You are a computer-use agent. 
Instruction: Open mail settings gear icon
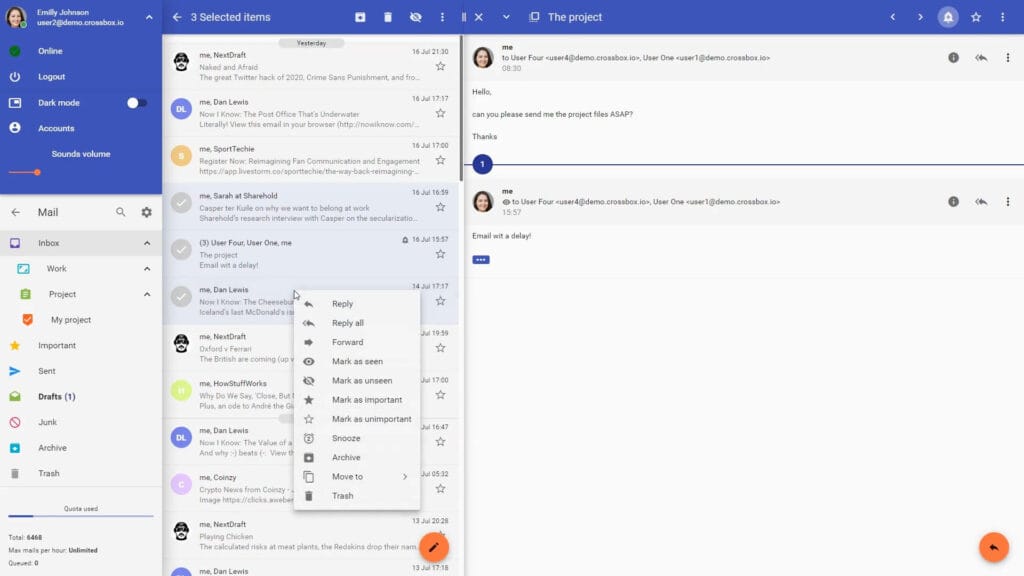click(147, 212)
